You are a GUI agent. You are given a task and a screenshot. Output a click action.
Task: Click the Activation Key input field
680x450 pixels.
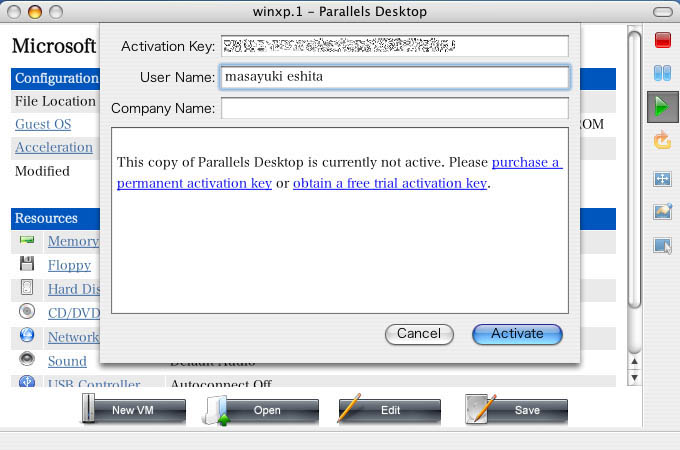click(x=394, y=46)
